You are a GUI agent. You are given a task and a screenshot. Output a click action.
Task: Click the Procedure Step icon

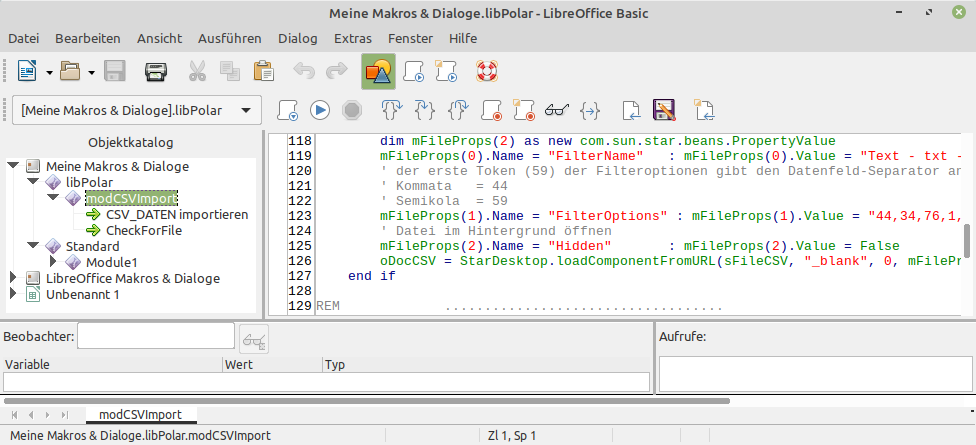[x=392, y=111]
